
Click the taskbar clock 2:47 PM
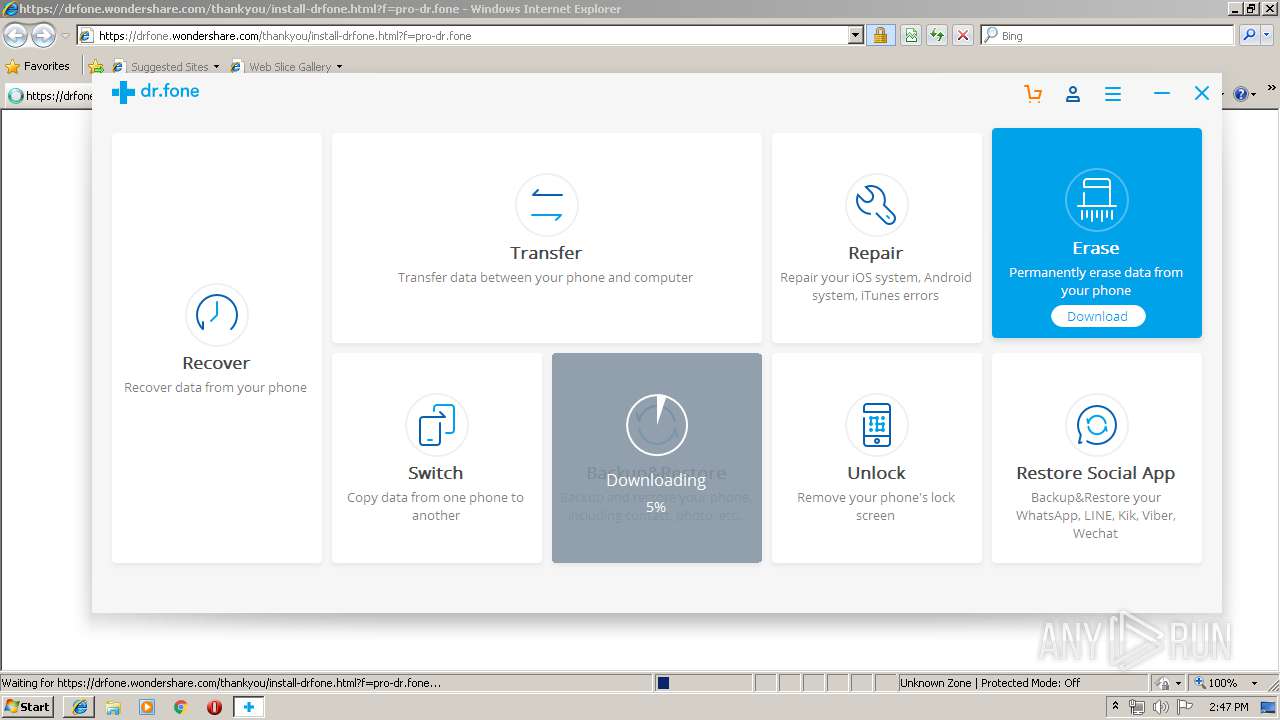(1229, 707)
